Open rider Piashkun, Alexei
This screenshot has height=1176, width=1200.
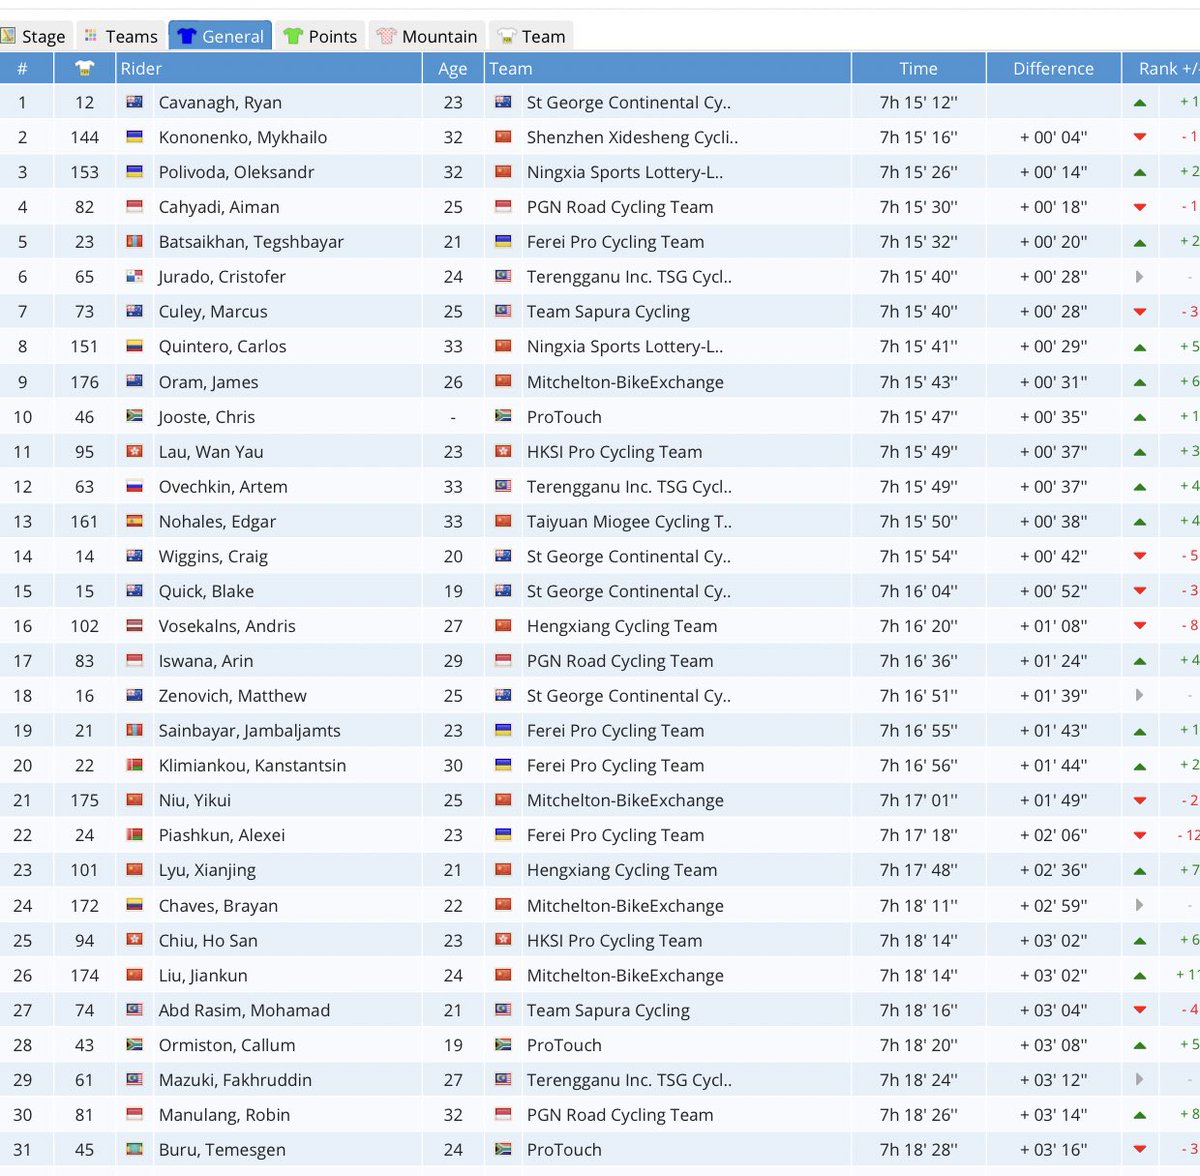point(221,835)
